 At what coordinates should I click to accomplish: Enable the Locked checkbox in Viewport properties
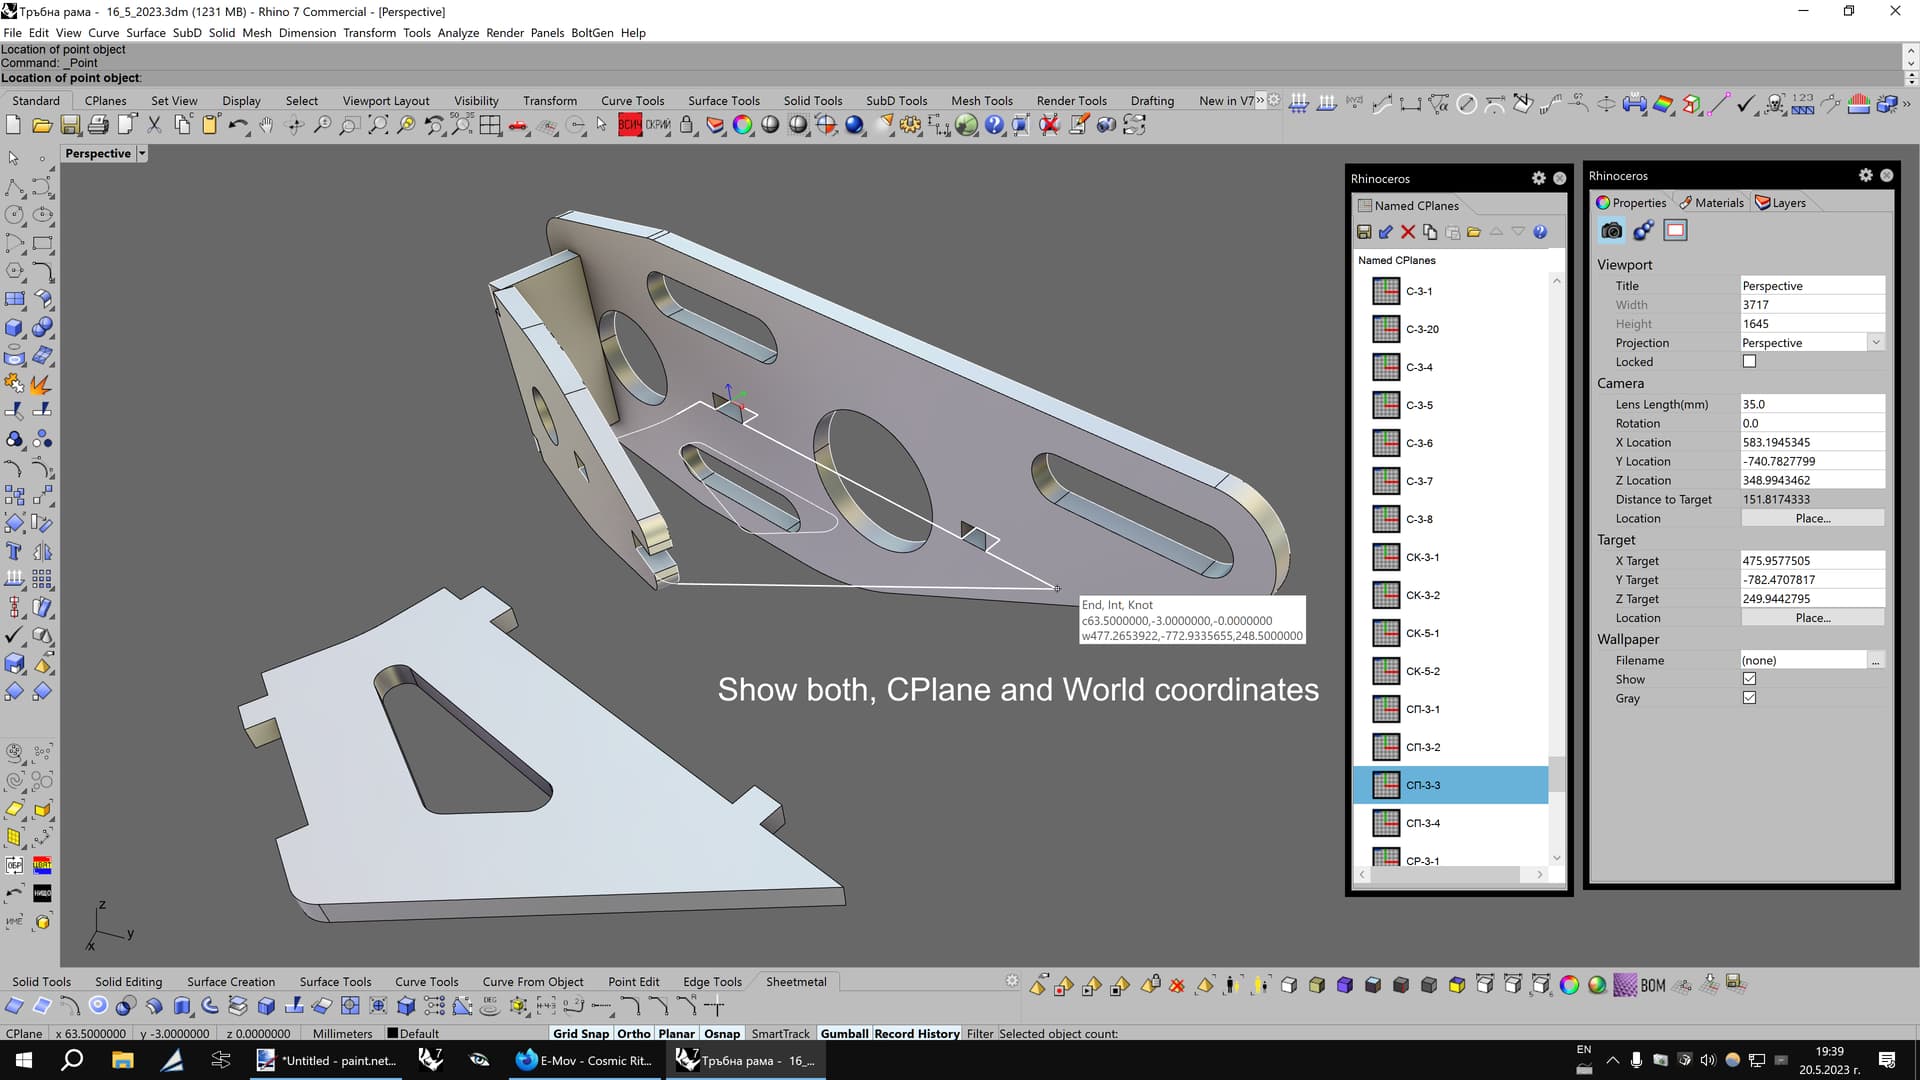pos(1749,361)
